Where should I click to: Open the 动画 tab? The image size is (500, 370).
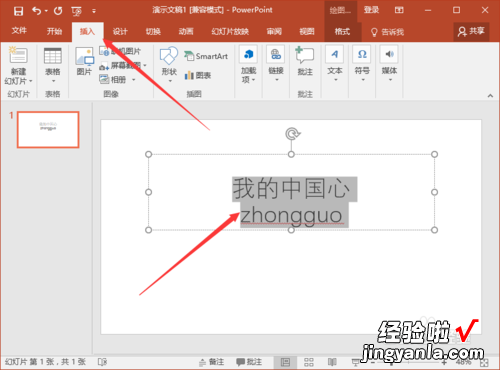(186, 32)
